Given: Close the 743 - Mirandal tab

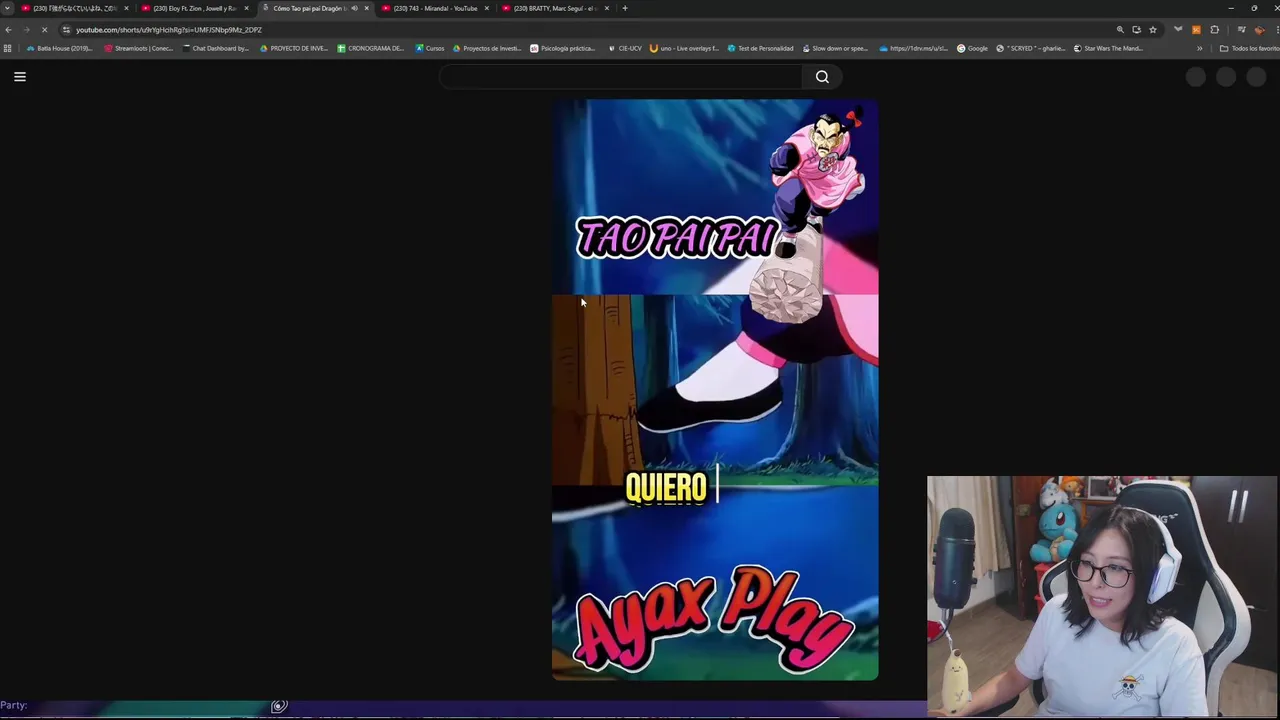Looking at the screenshot, I should click(x=487, y=8).
